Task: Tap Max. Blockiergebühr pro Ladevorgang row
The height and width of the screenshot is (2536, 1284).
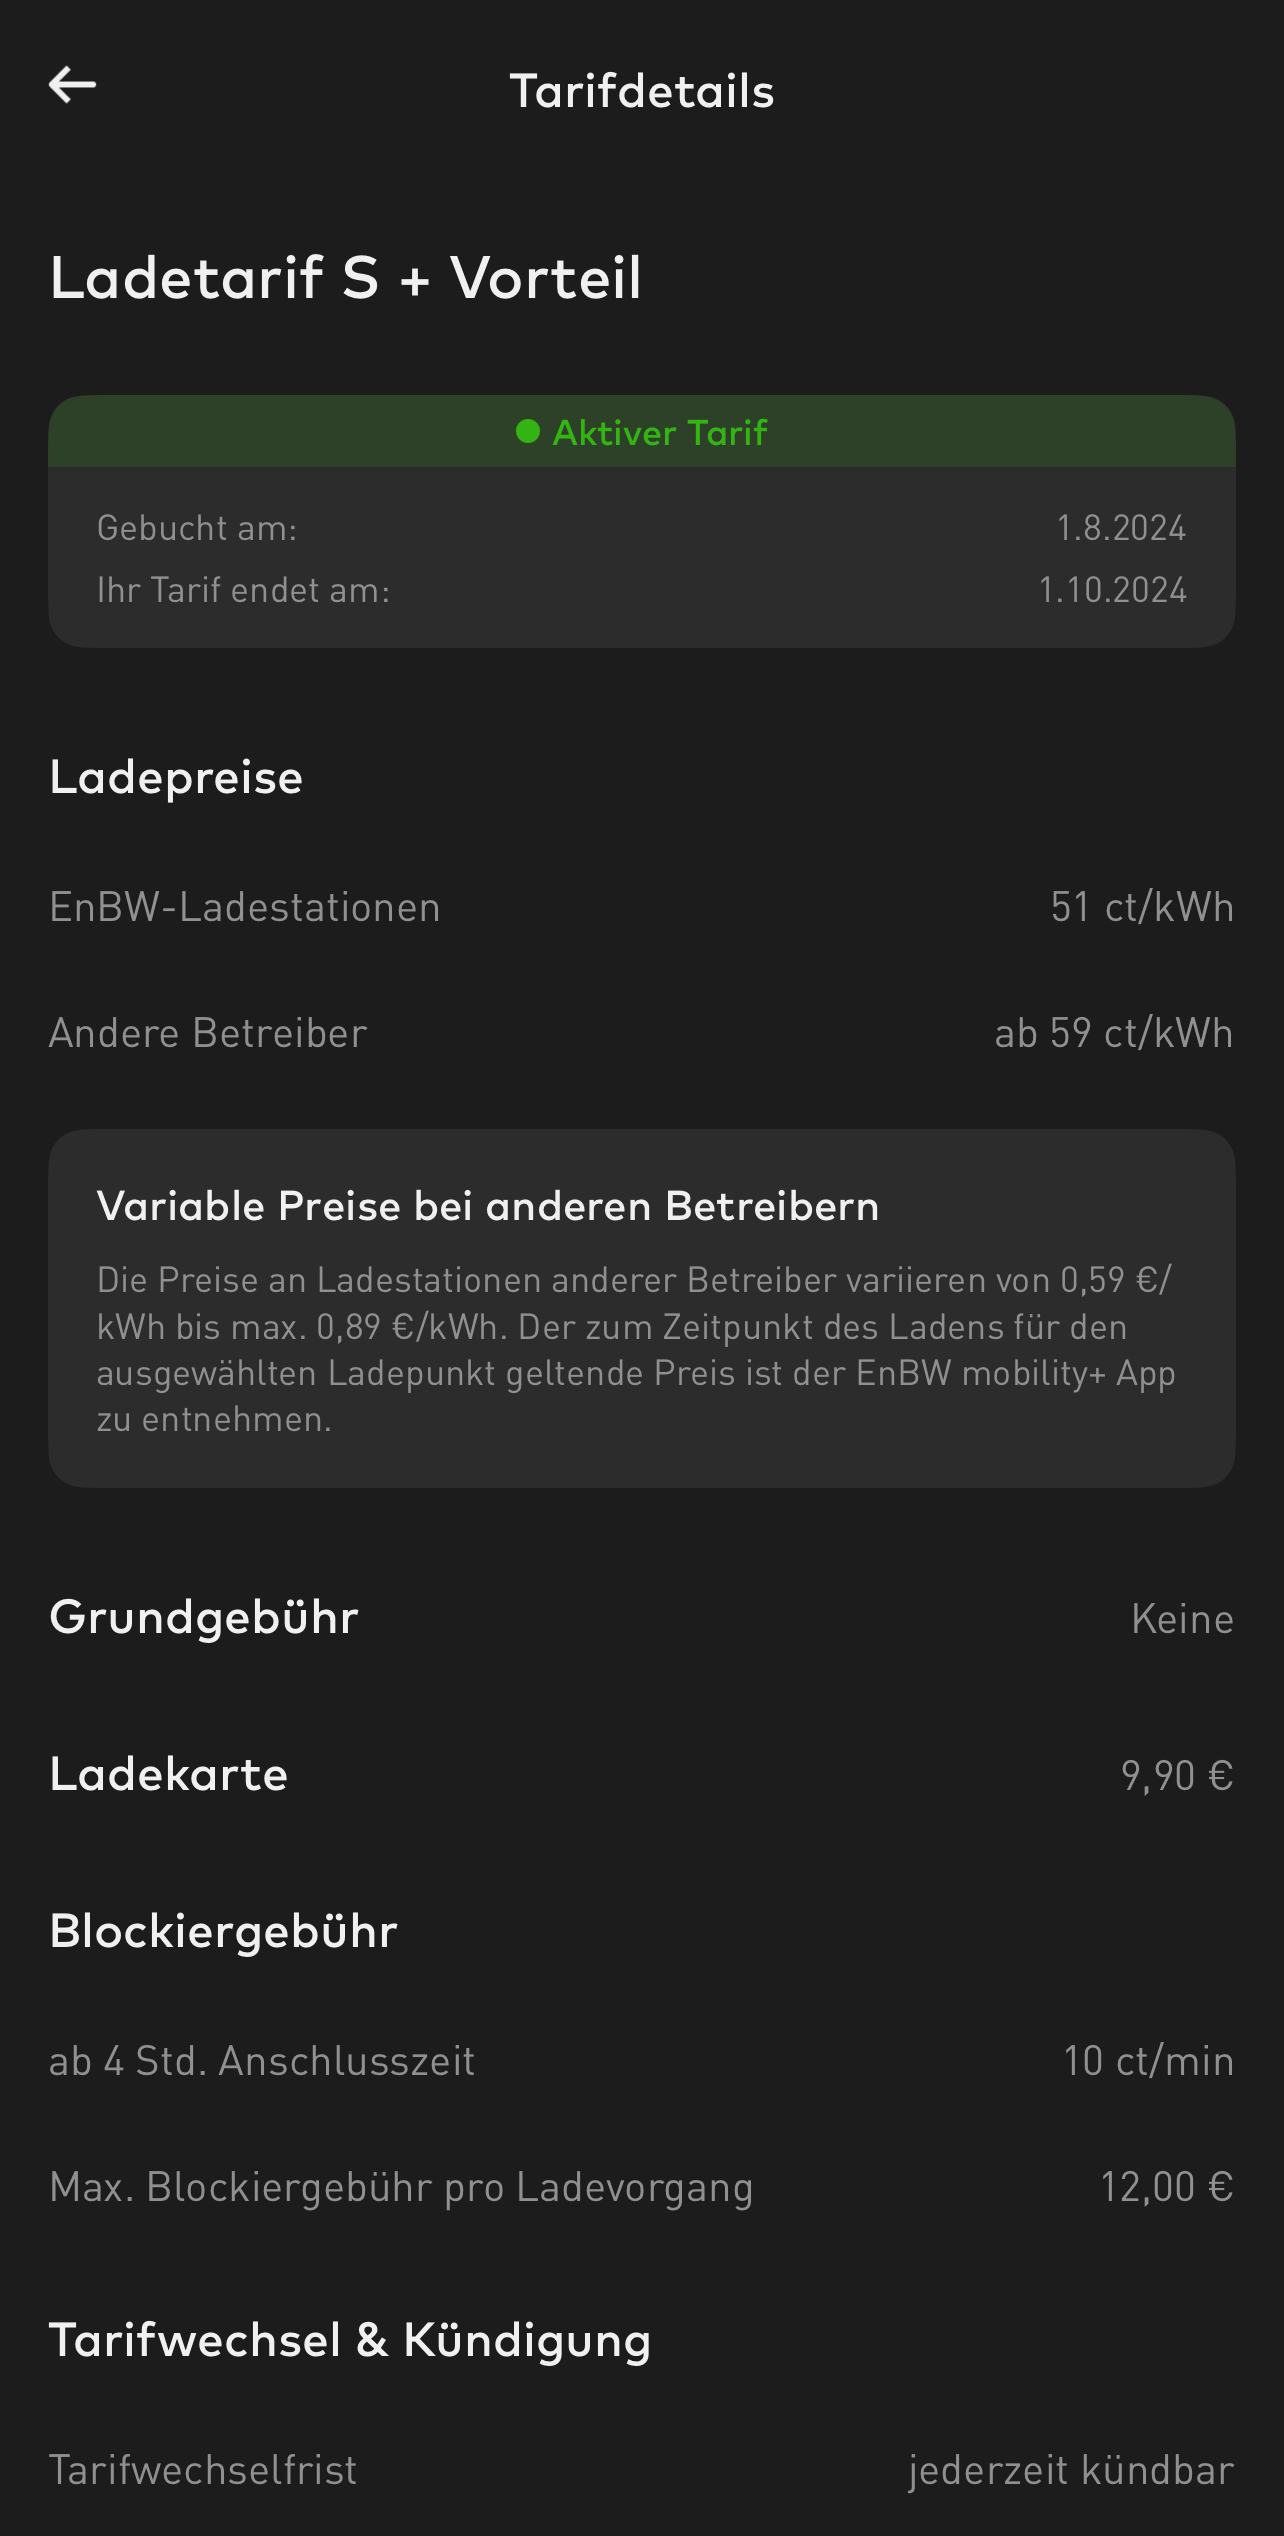Action: [x=642, y=2187]
